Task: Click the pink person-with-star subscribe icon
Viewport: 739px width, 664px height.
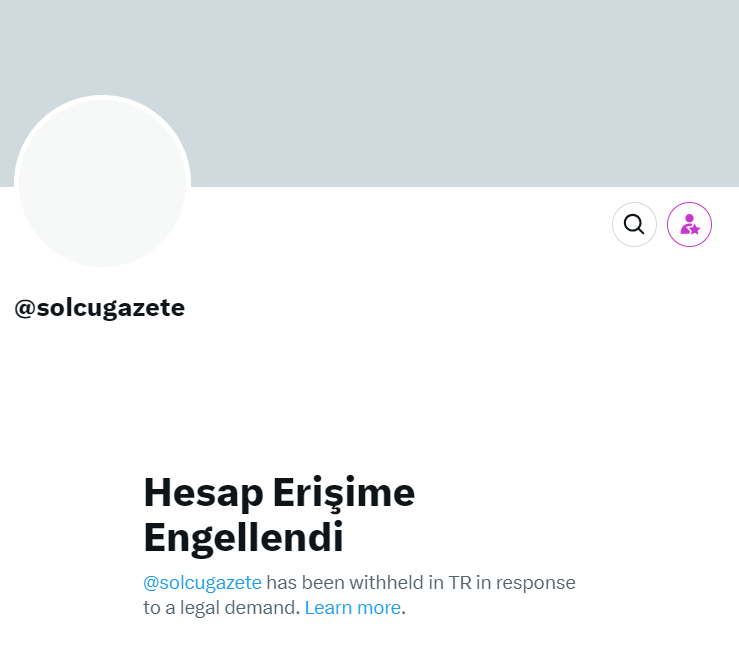Action: 689,224
